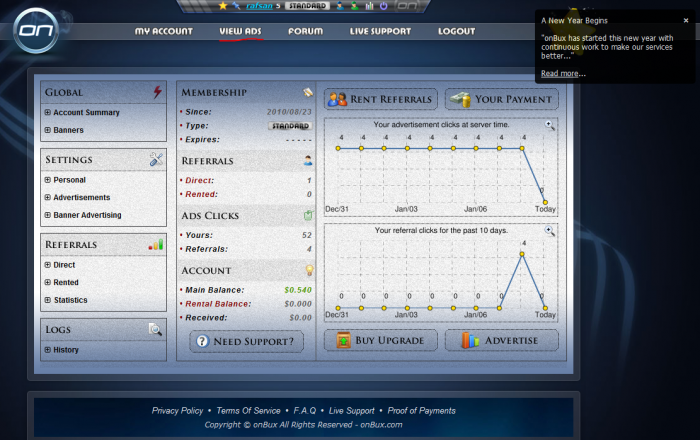Viewport: 700px width, 440px height.
Task: Zoom the referral clicks chart
Action: click(550, 231)
